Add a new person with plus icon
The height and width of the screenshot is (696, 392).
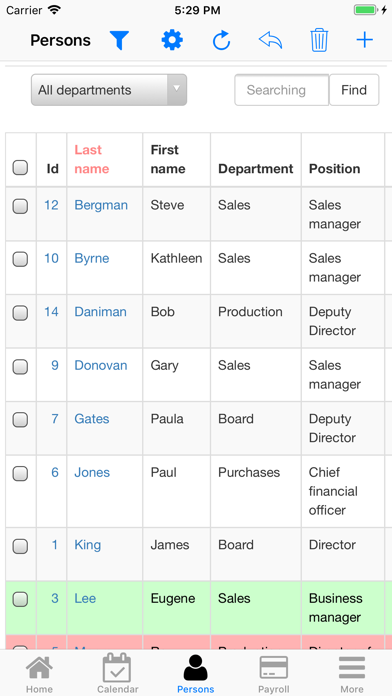click(x=364, y=40)
